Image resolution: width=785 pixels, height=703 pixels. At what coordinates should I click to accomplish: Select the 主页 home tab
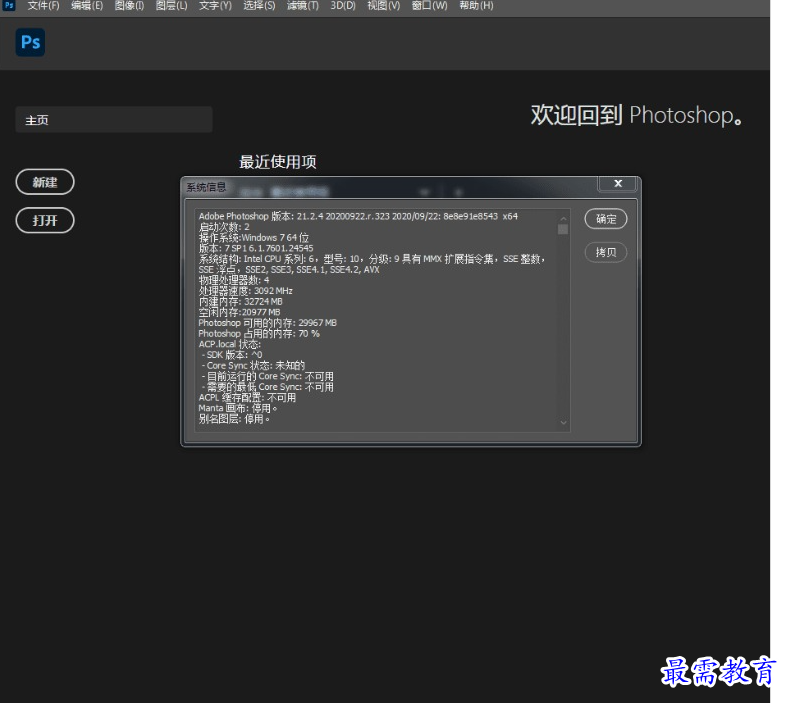114,120
